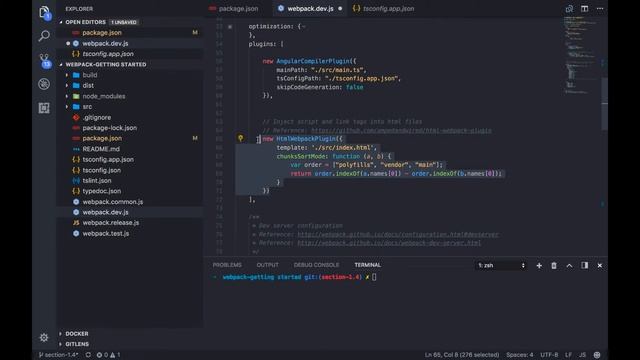The height and width of the screenshot is (360, 640).
Task: Open the editor More Actions ellipsis
Action: [x=600, y=9]
